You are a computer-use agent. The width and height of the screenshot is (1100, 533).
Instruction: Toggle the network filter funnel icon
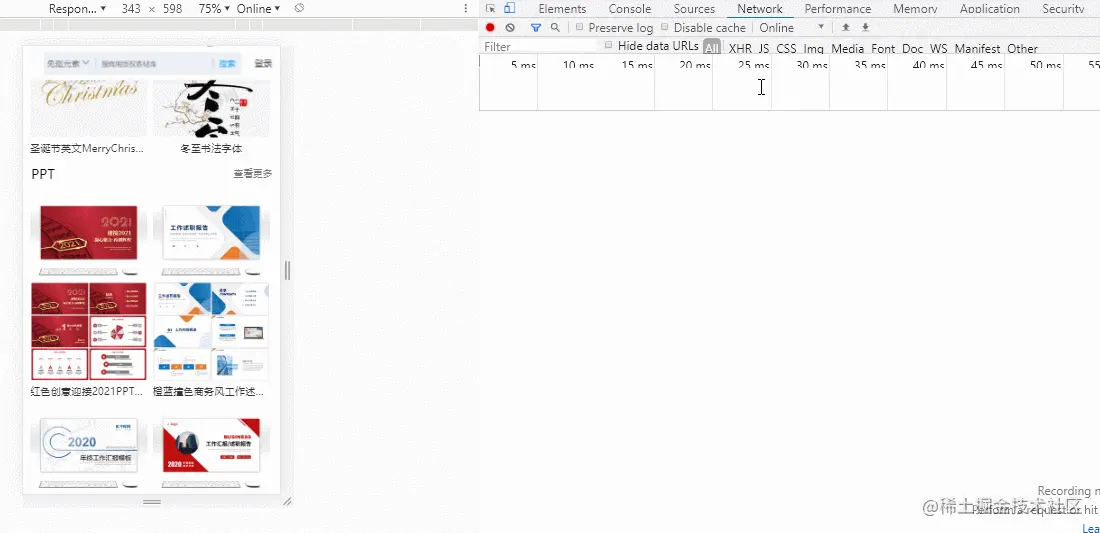click(x=536, y=27)
